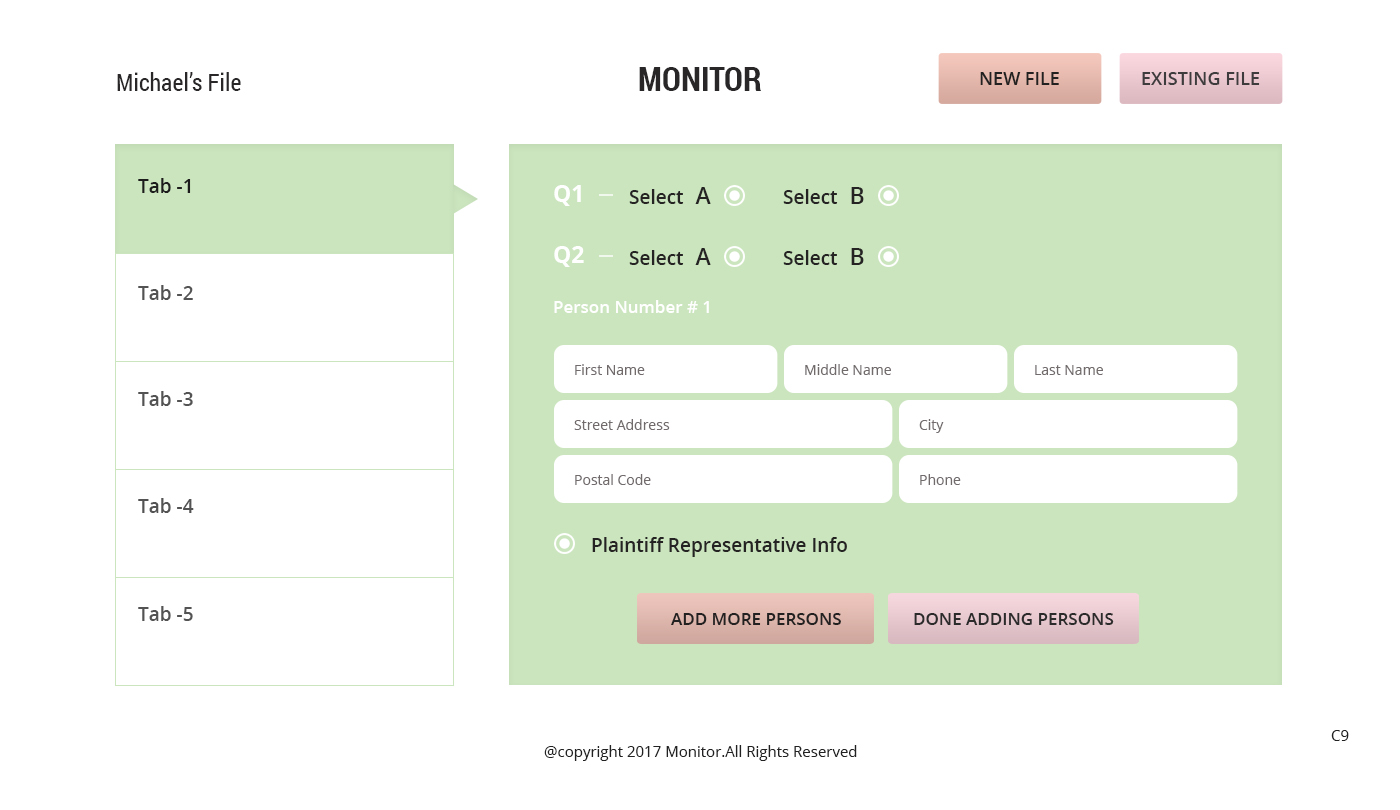This screenshot has height=810, width=1400.
Task: Click into the Middle Name field
Action: pyautogui.click(x=895, y=370)
